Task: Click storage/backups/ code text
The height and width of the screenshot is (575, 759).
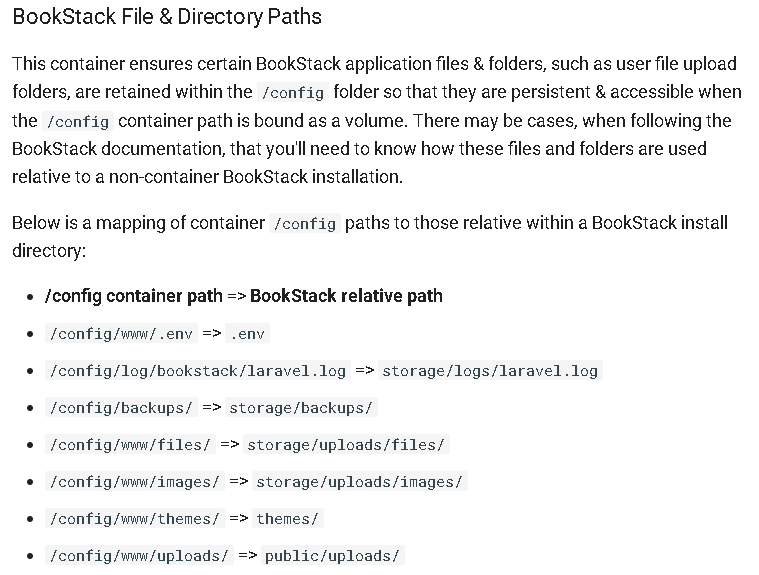Action: (x=301, y=408)
